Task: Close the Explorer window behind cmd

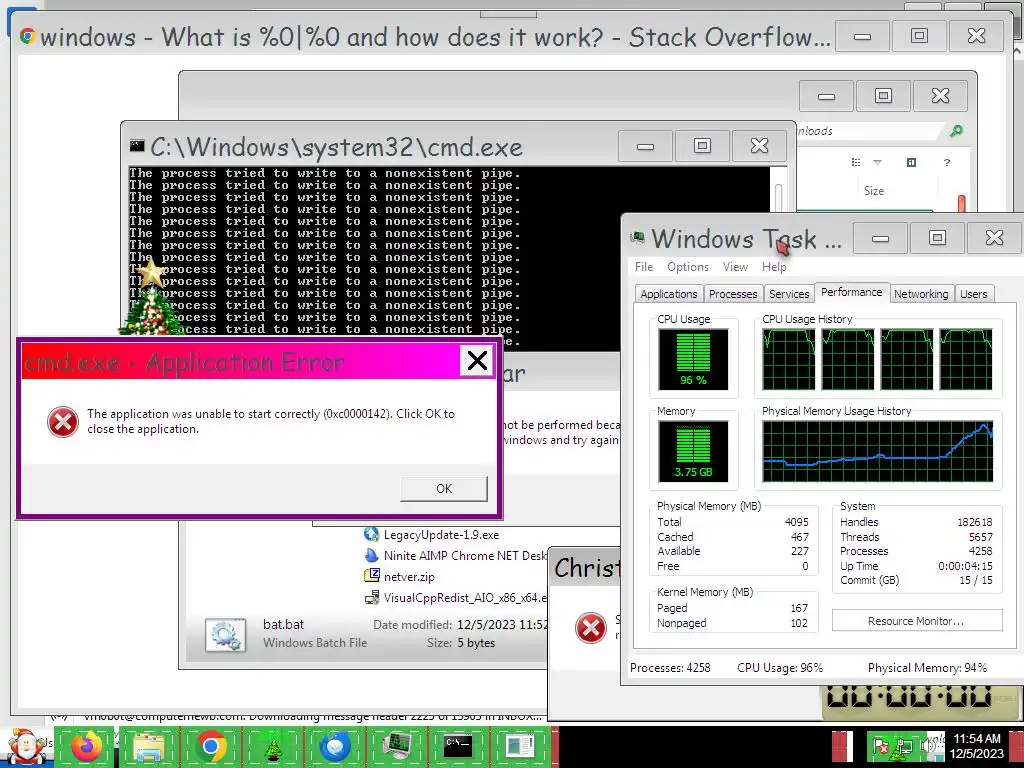Action: click(940, 96)
